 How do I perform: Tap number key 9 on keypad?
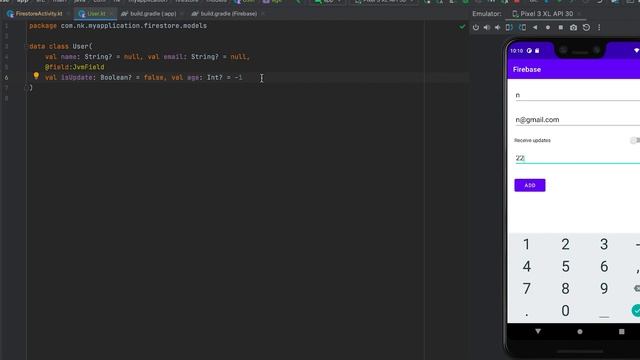pyautogui.click(x=604, y=288)
